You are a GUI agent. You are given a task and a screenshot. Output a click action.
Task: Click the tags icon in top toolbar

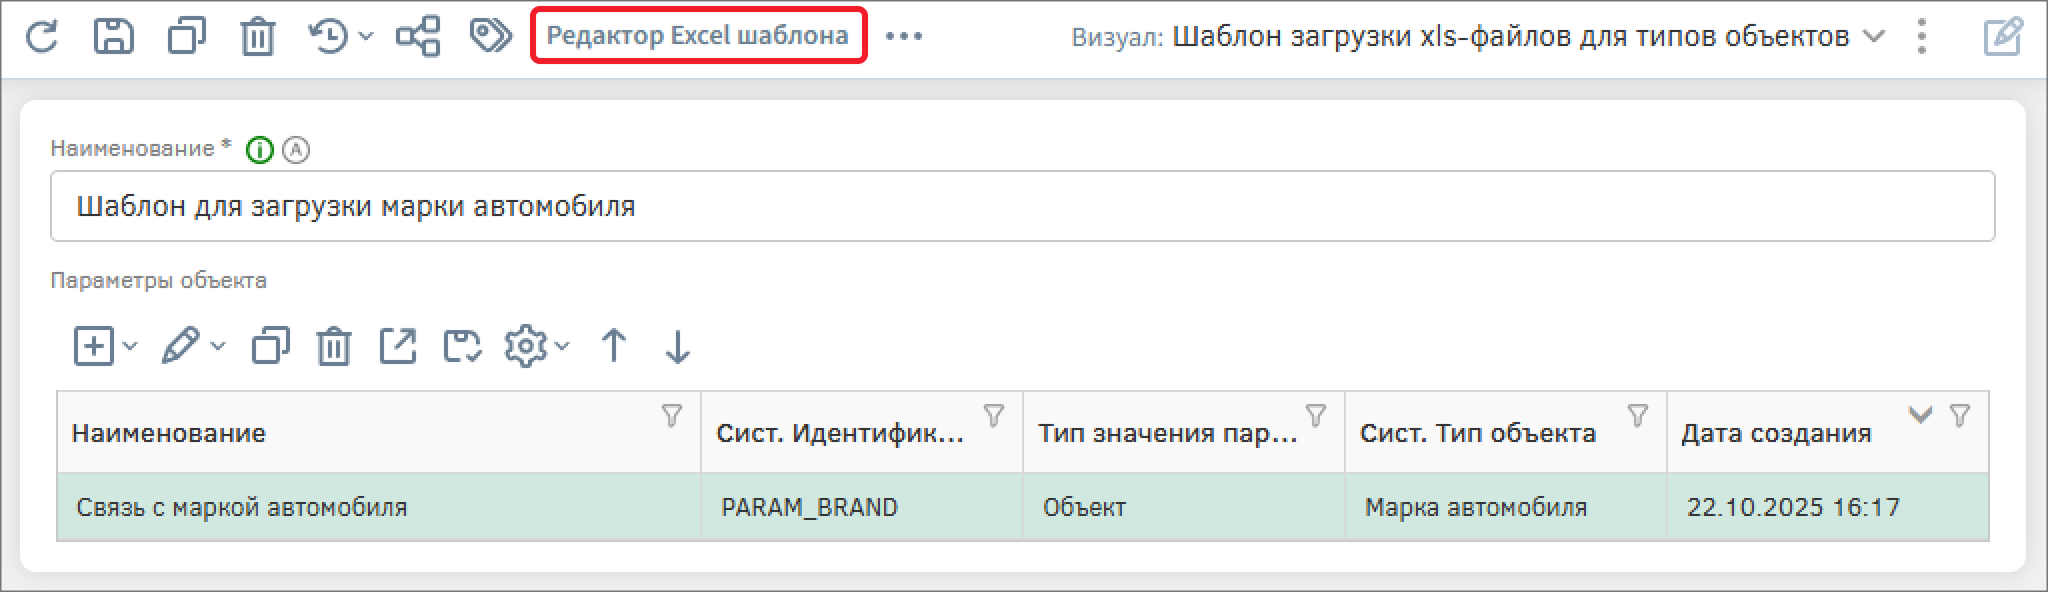point(490,37)
